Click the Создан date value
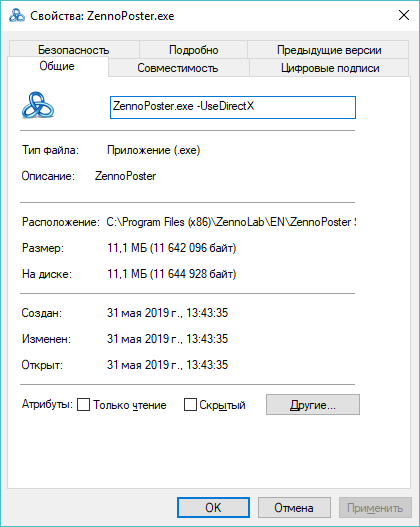The height and width of the screenshot is (527, 420). click(167, 313)
